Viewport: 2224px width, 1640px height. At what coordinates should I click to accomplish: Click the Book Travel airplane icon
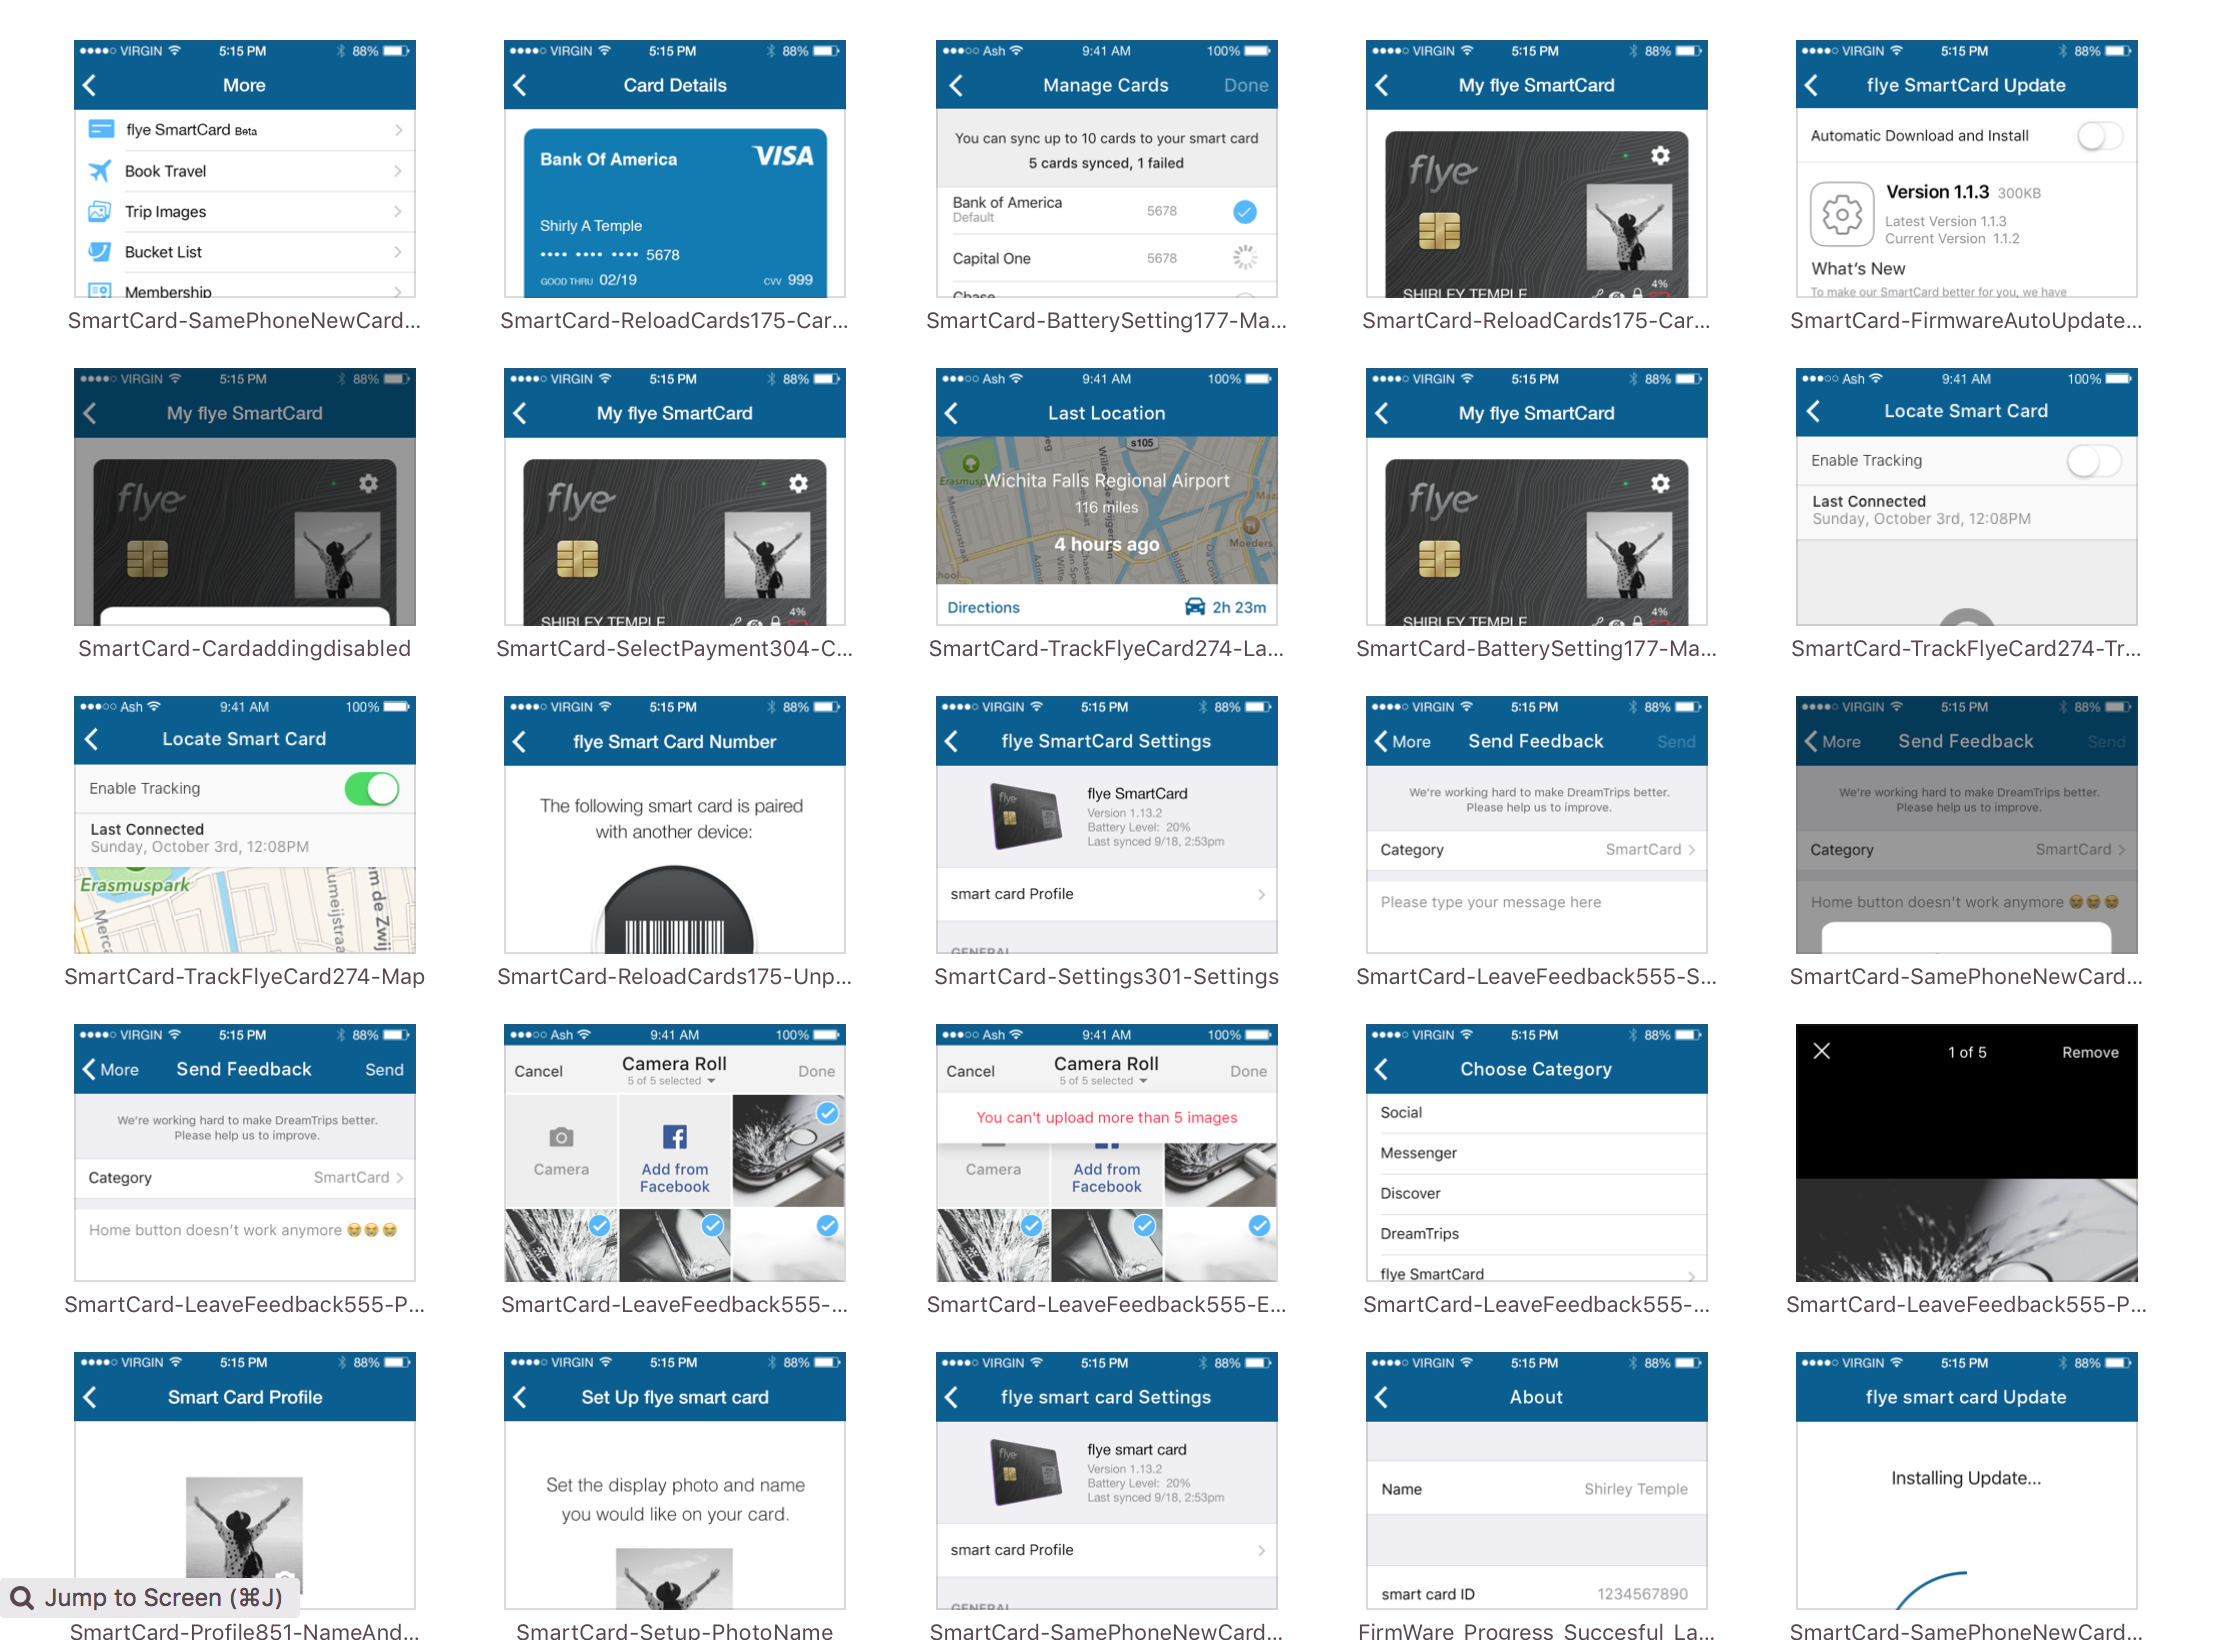pyautogui.click(x=100, y=171)
